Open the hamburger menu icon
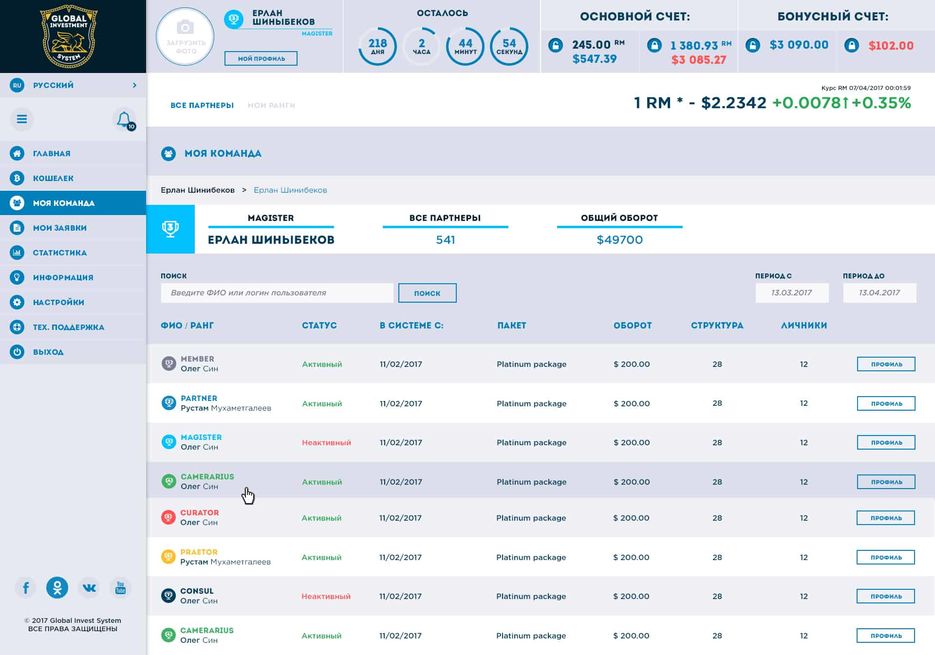 tap(22, 119)
